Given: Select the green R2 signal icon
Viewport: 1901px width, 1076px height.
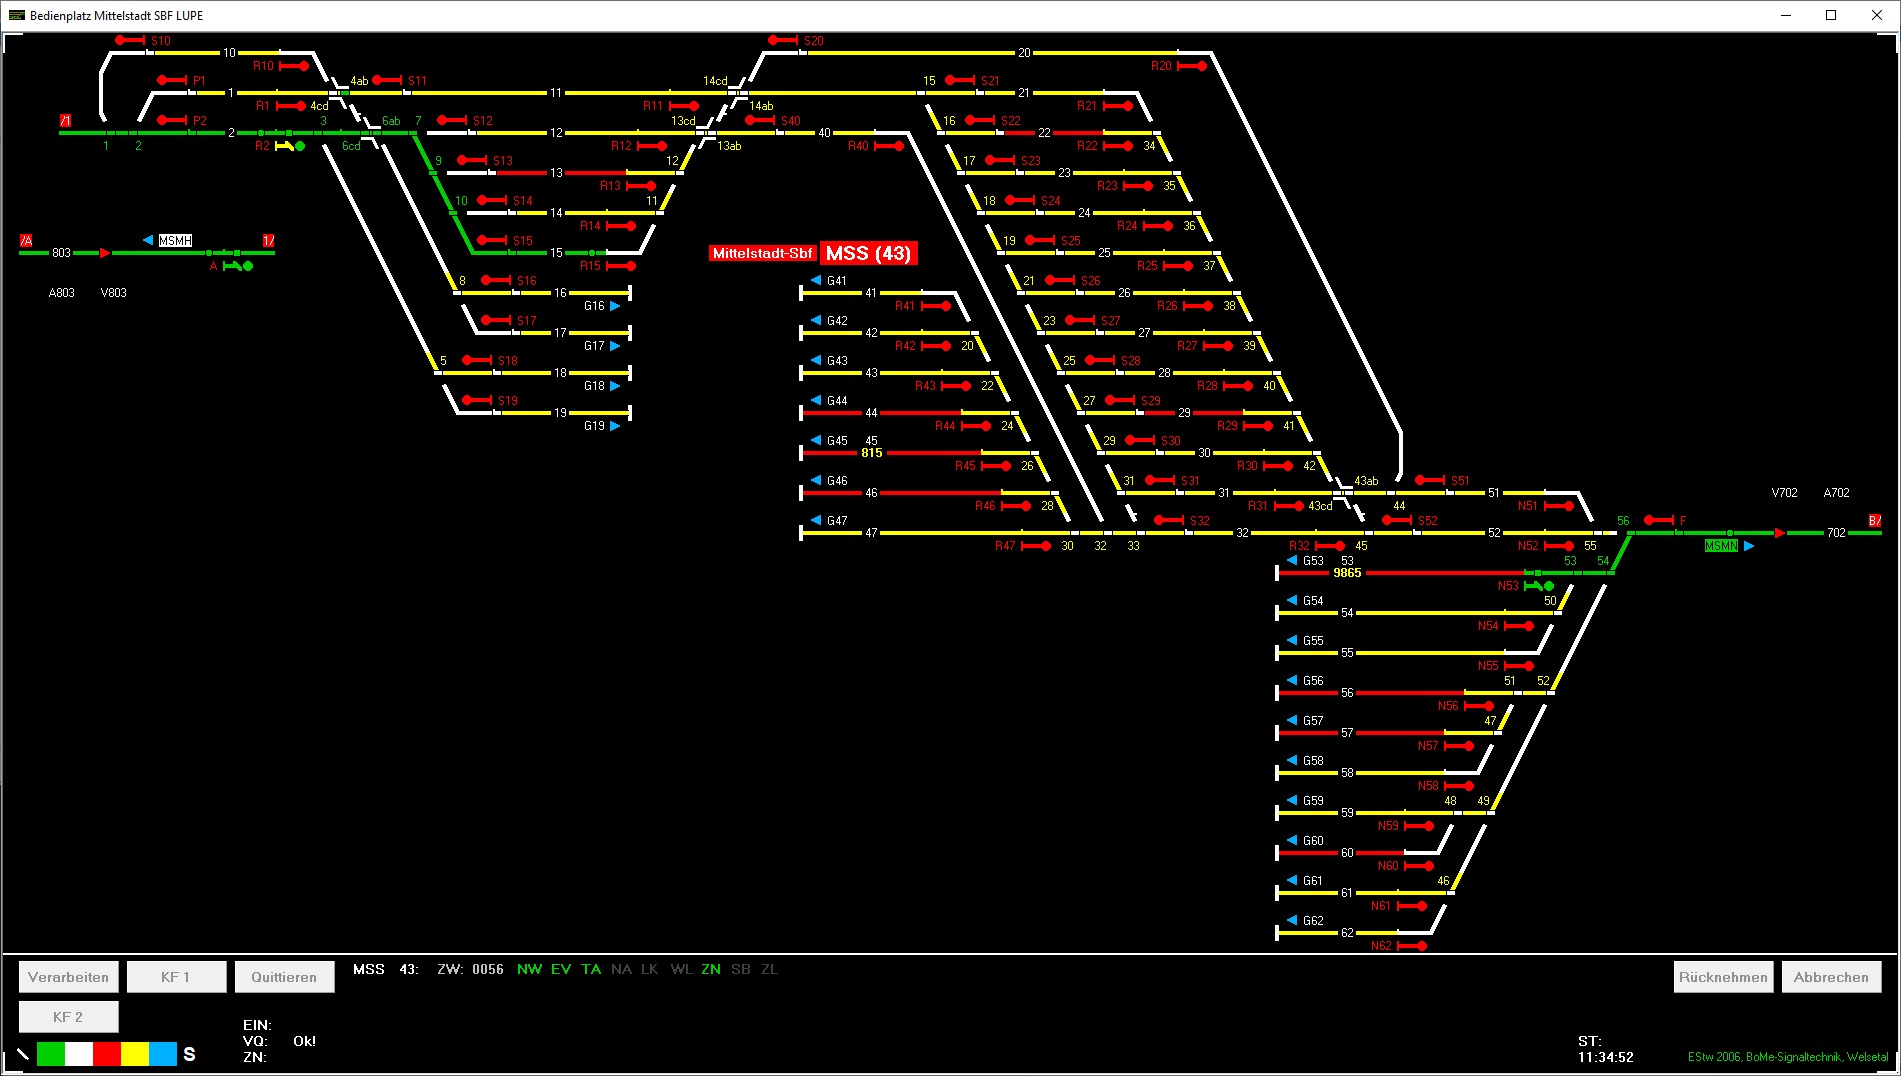Looking at the screenshot, I should (290, 146).
